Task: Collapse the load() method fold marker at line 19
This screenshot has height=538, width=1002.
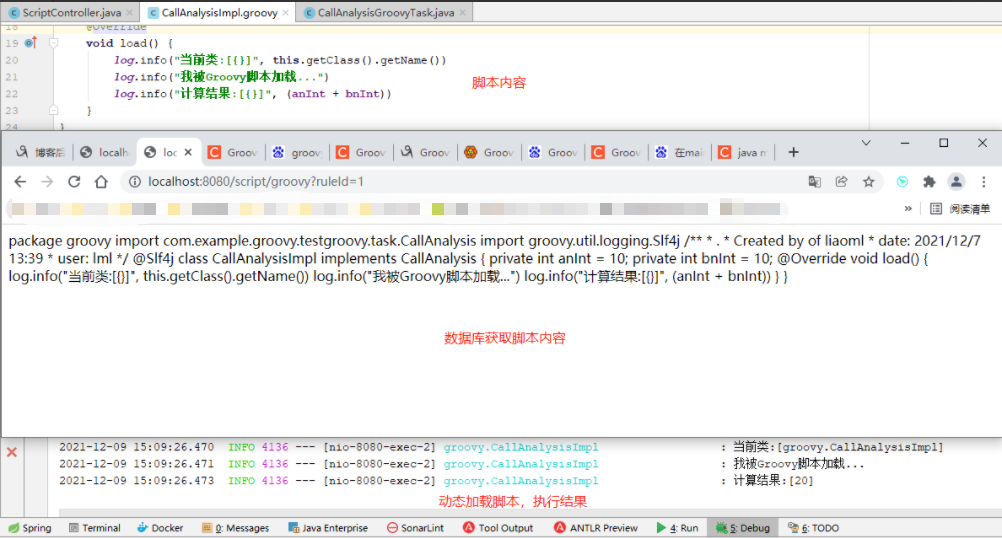Action: 54,43
